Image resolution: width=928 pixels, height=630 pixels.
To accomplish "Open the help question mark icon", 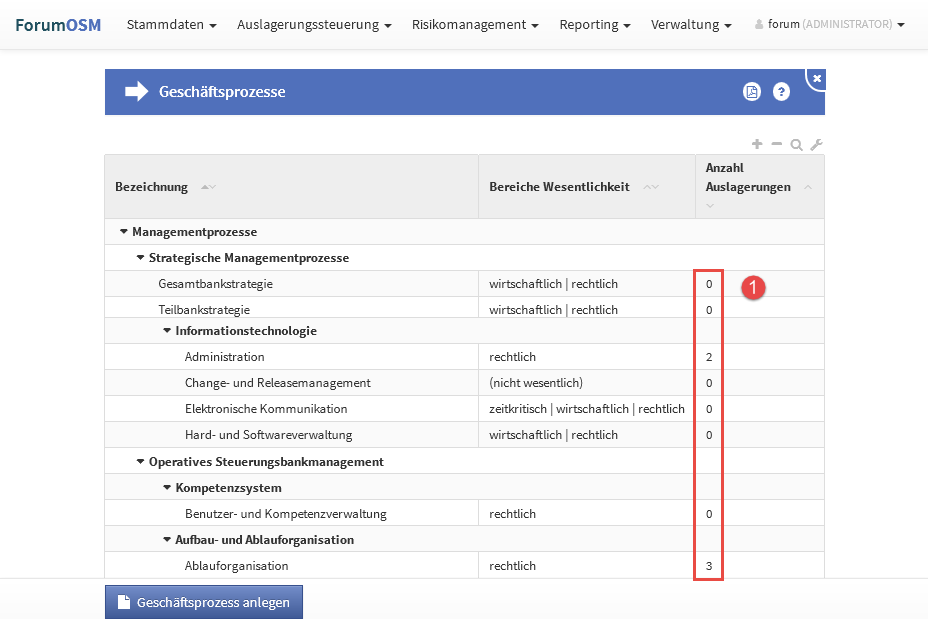I will pyautogui.click(x=782, y=92).
